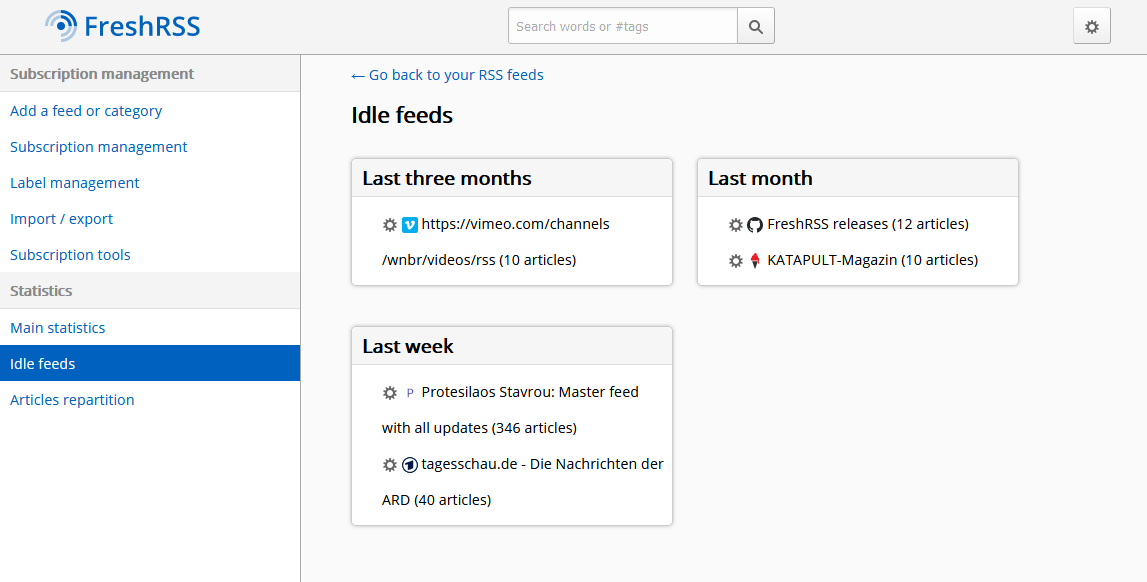The image size is (1147, 582).
Task: Click the FreshRSS logo icon
Action: pos(62,26)
